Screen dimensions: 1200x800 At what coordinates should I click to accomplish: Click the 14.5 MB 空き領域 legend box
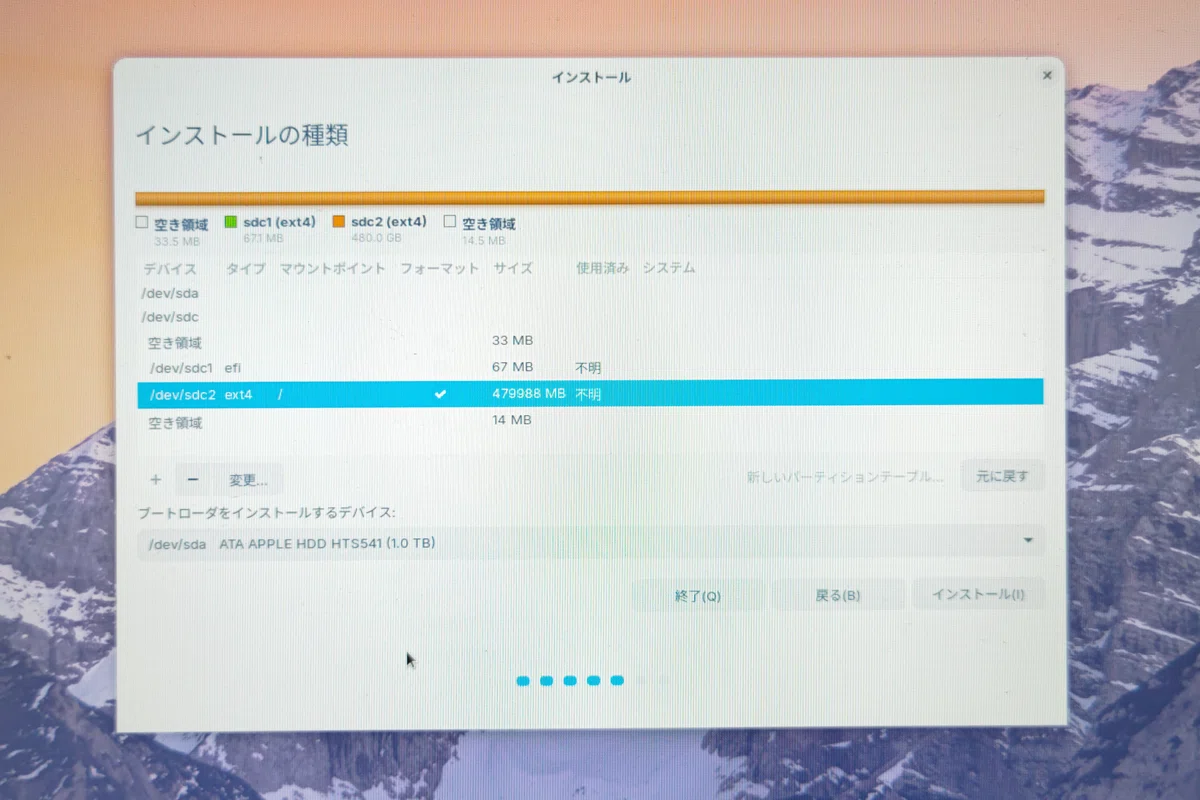tap(449, 222)
